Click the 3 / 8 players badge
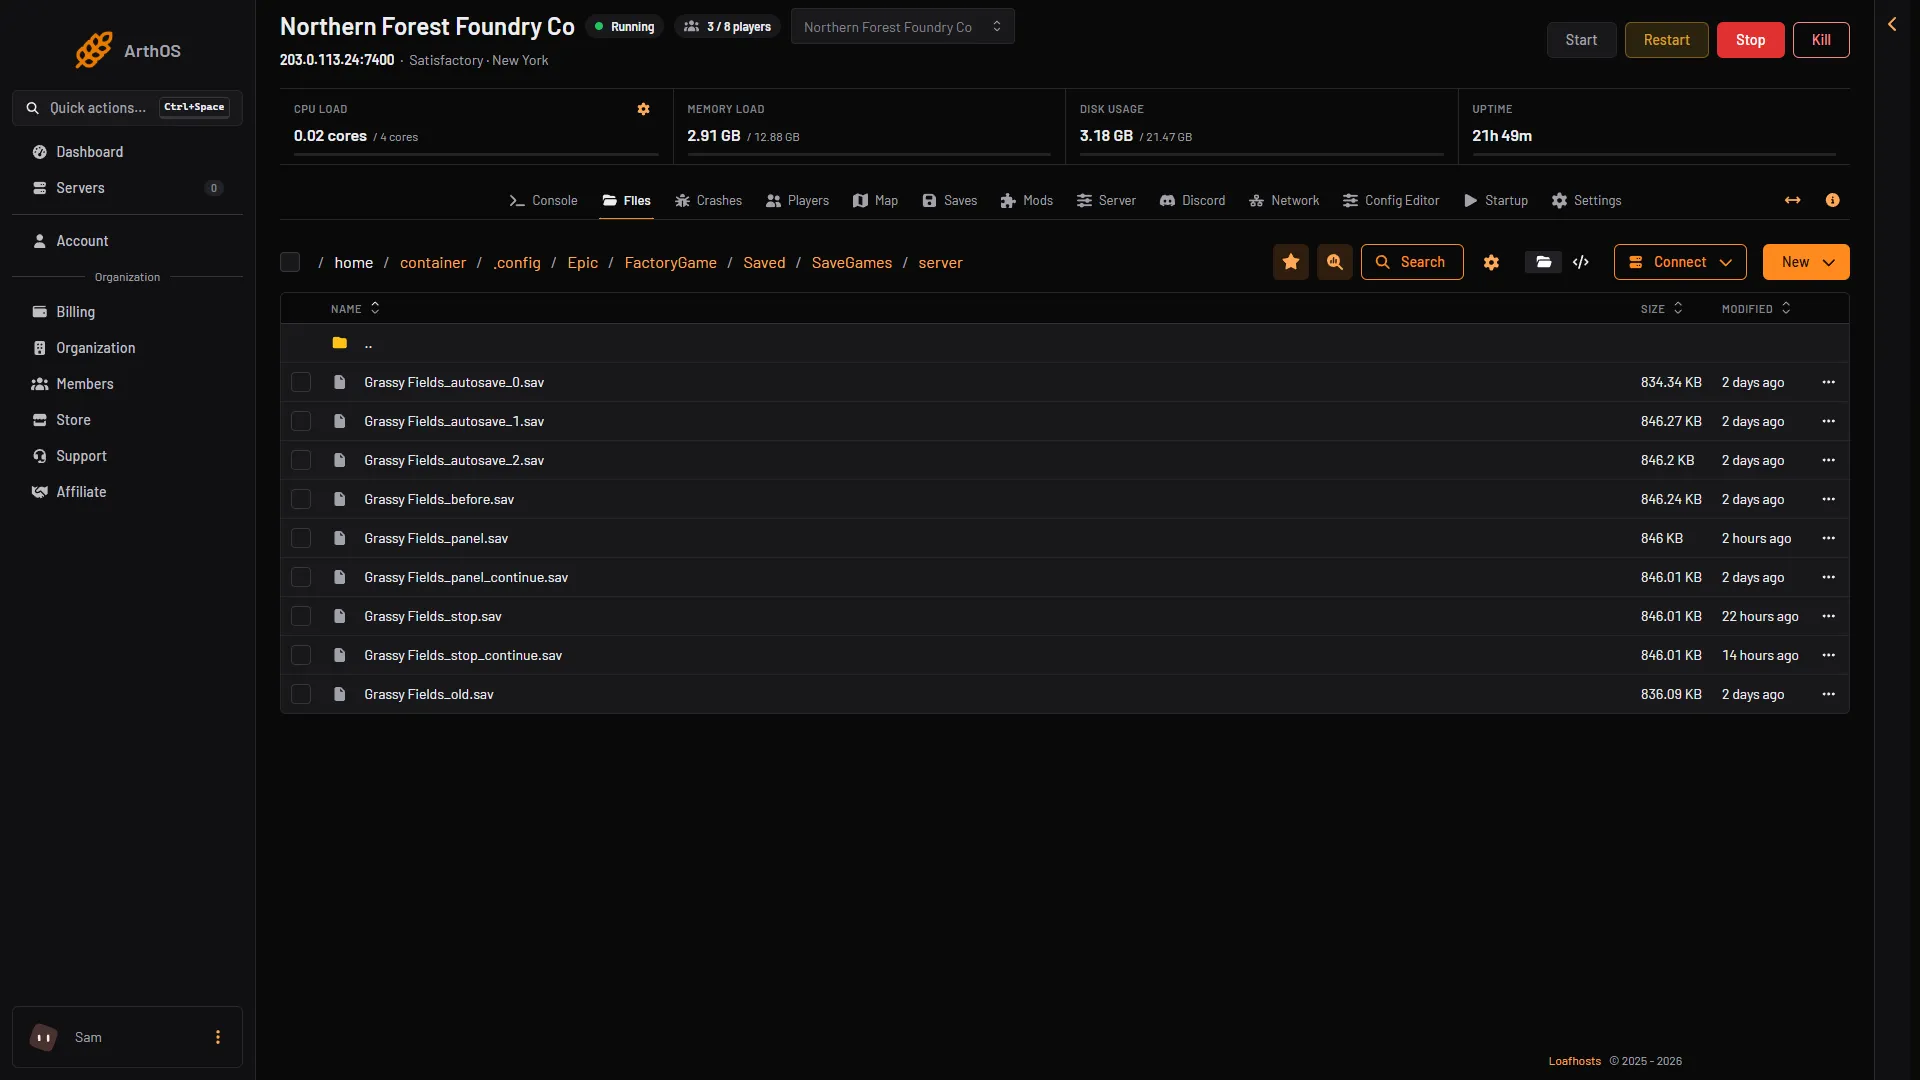Viewport: 1920px width, 1080px height. (728, 27)
